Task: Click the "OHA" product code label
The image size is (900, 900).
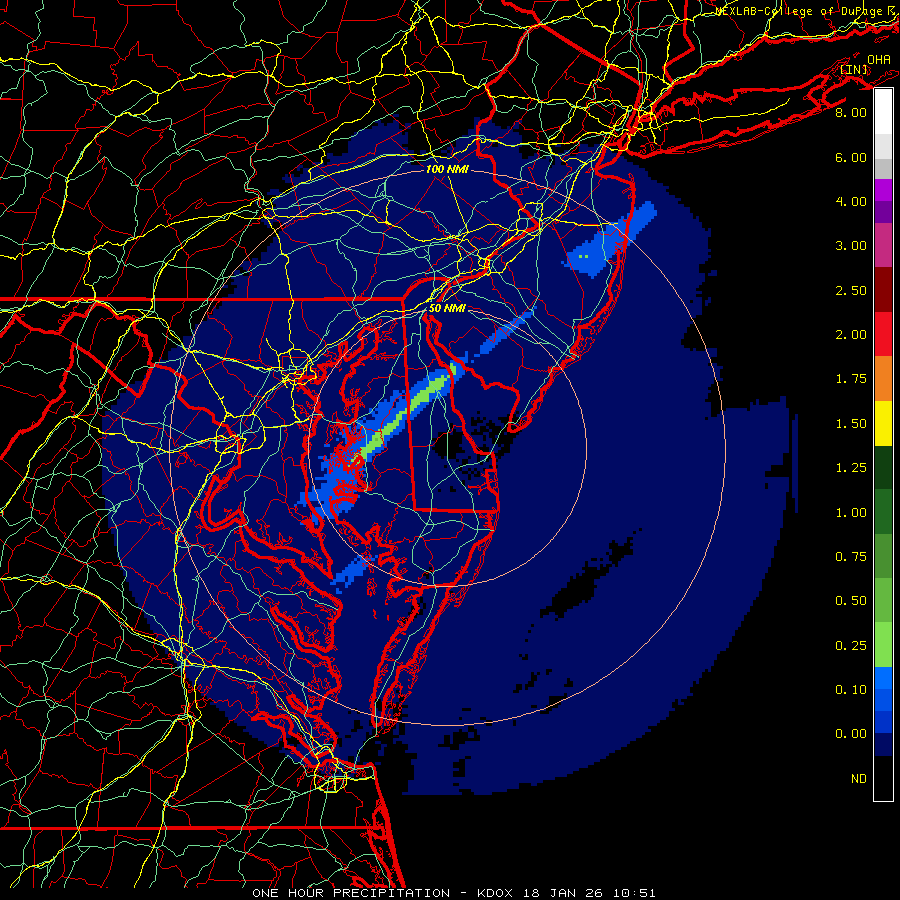Action: click(x=879, y=59)
